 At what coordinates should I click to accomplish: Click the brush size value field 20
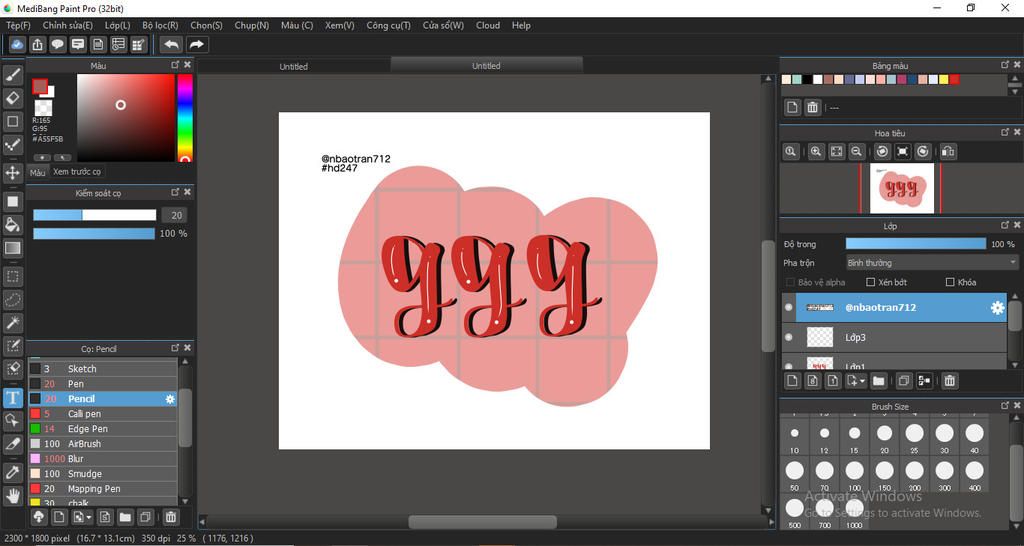click(x=176, y=215)
